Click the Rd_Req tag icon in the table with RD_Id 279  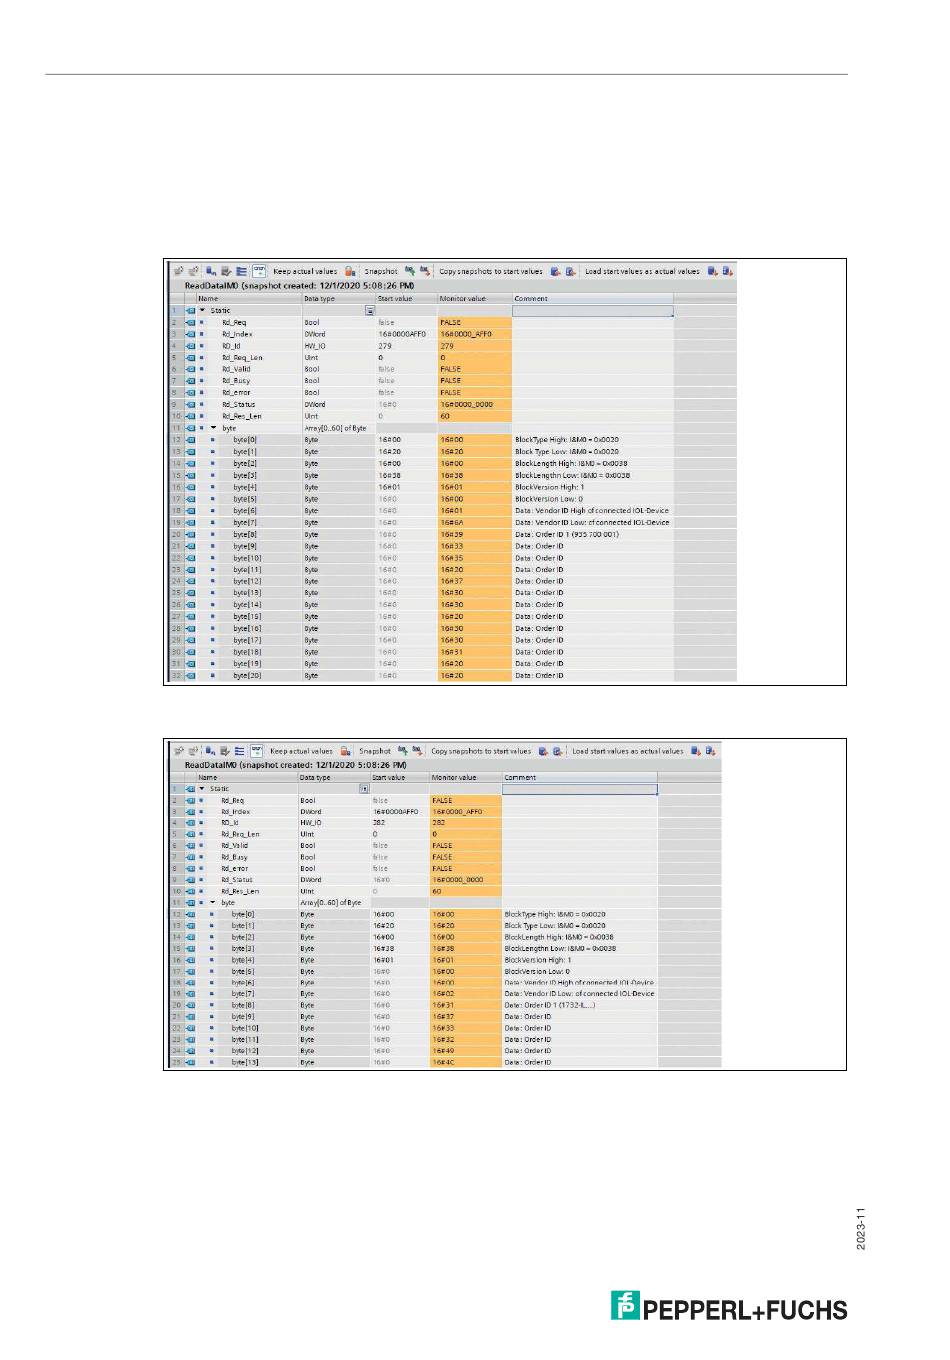[190, 323]
